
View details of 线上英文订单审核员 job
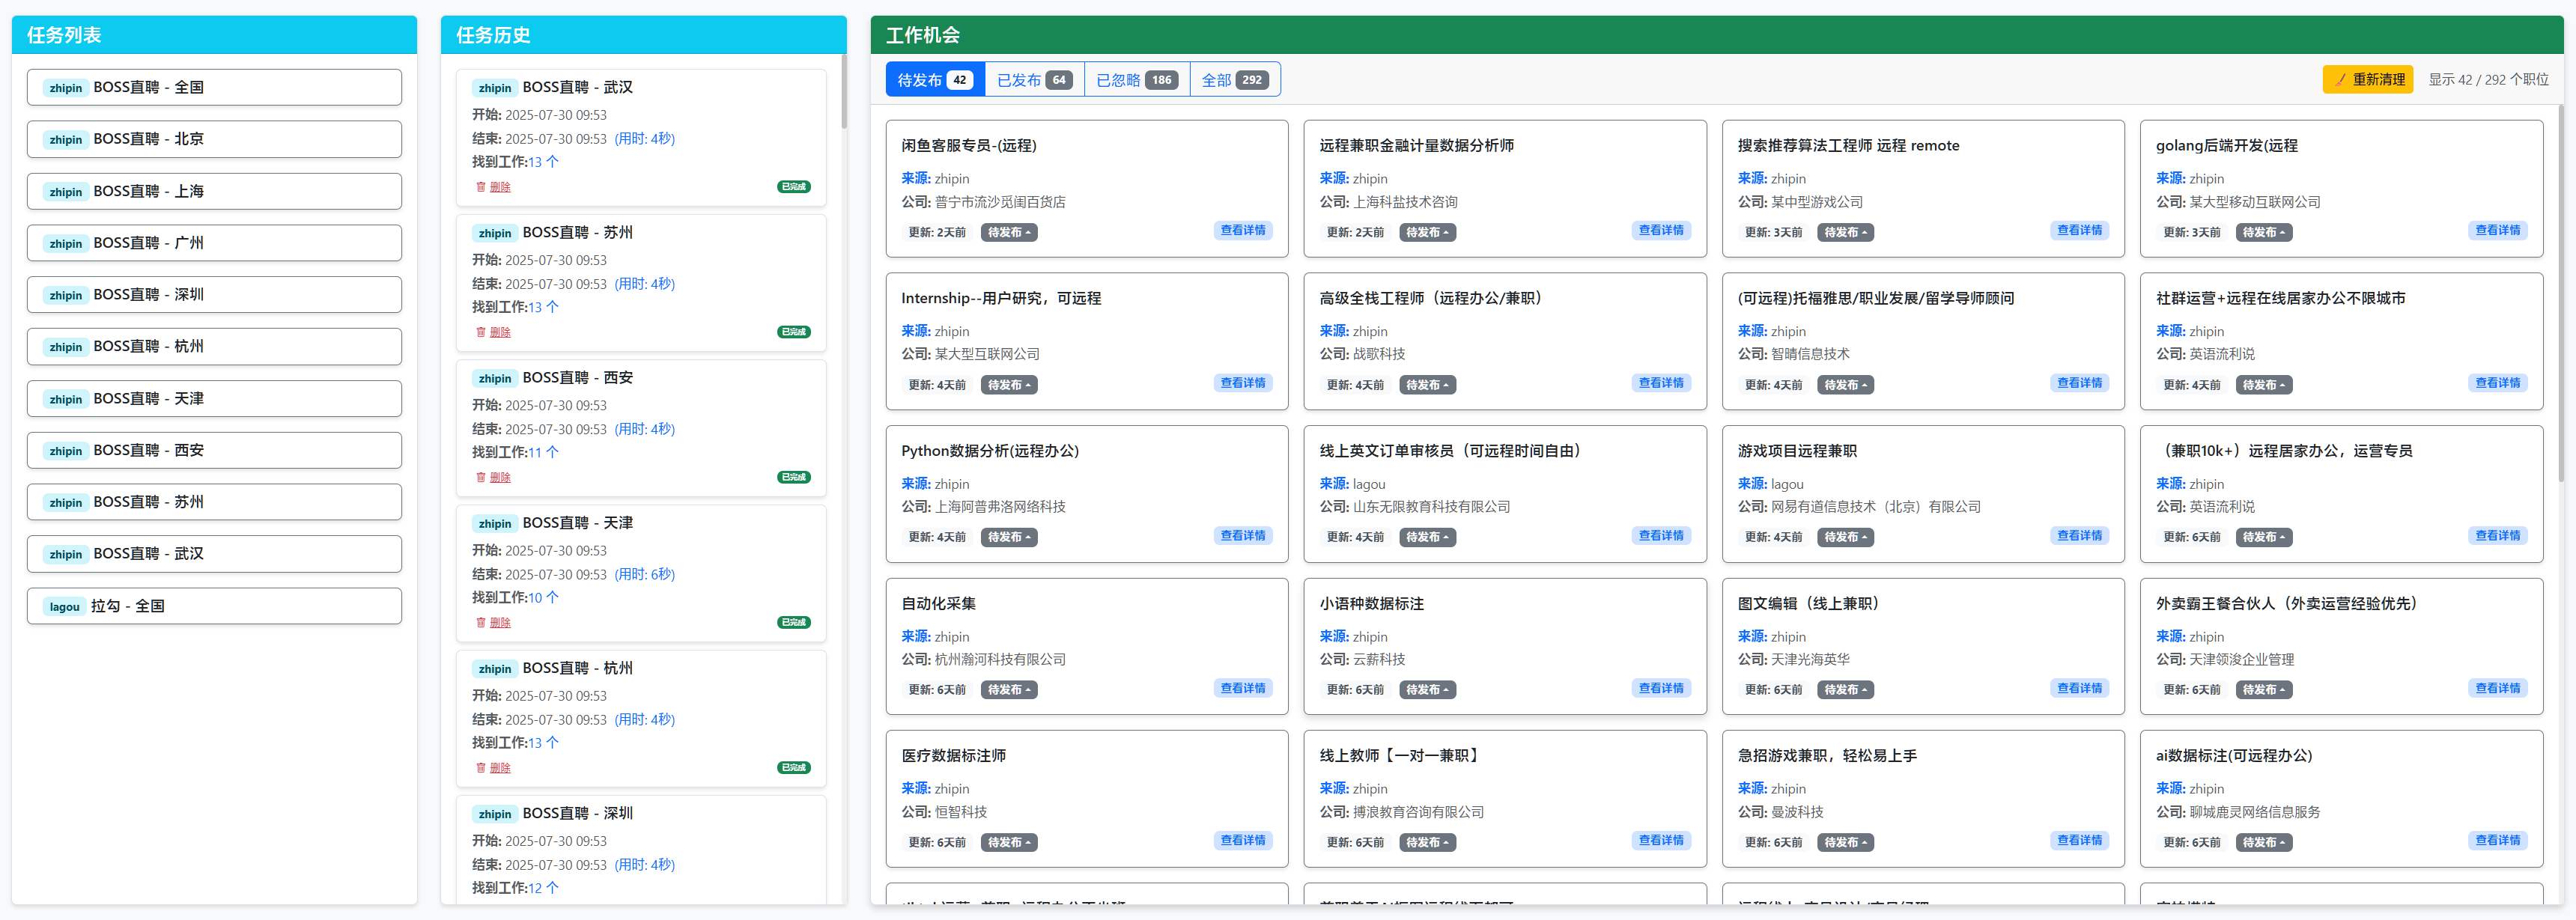coord(1661,536)
